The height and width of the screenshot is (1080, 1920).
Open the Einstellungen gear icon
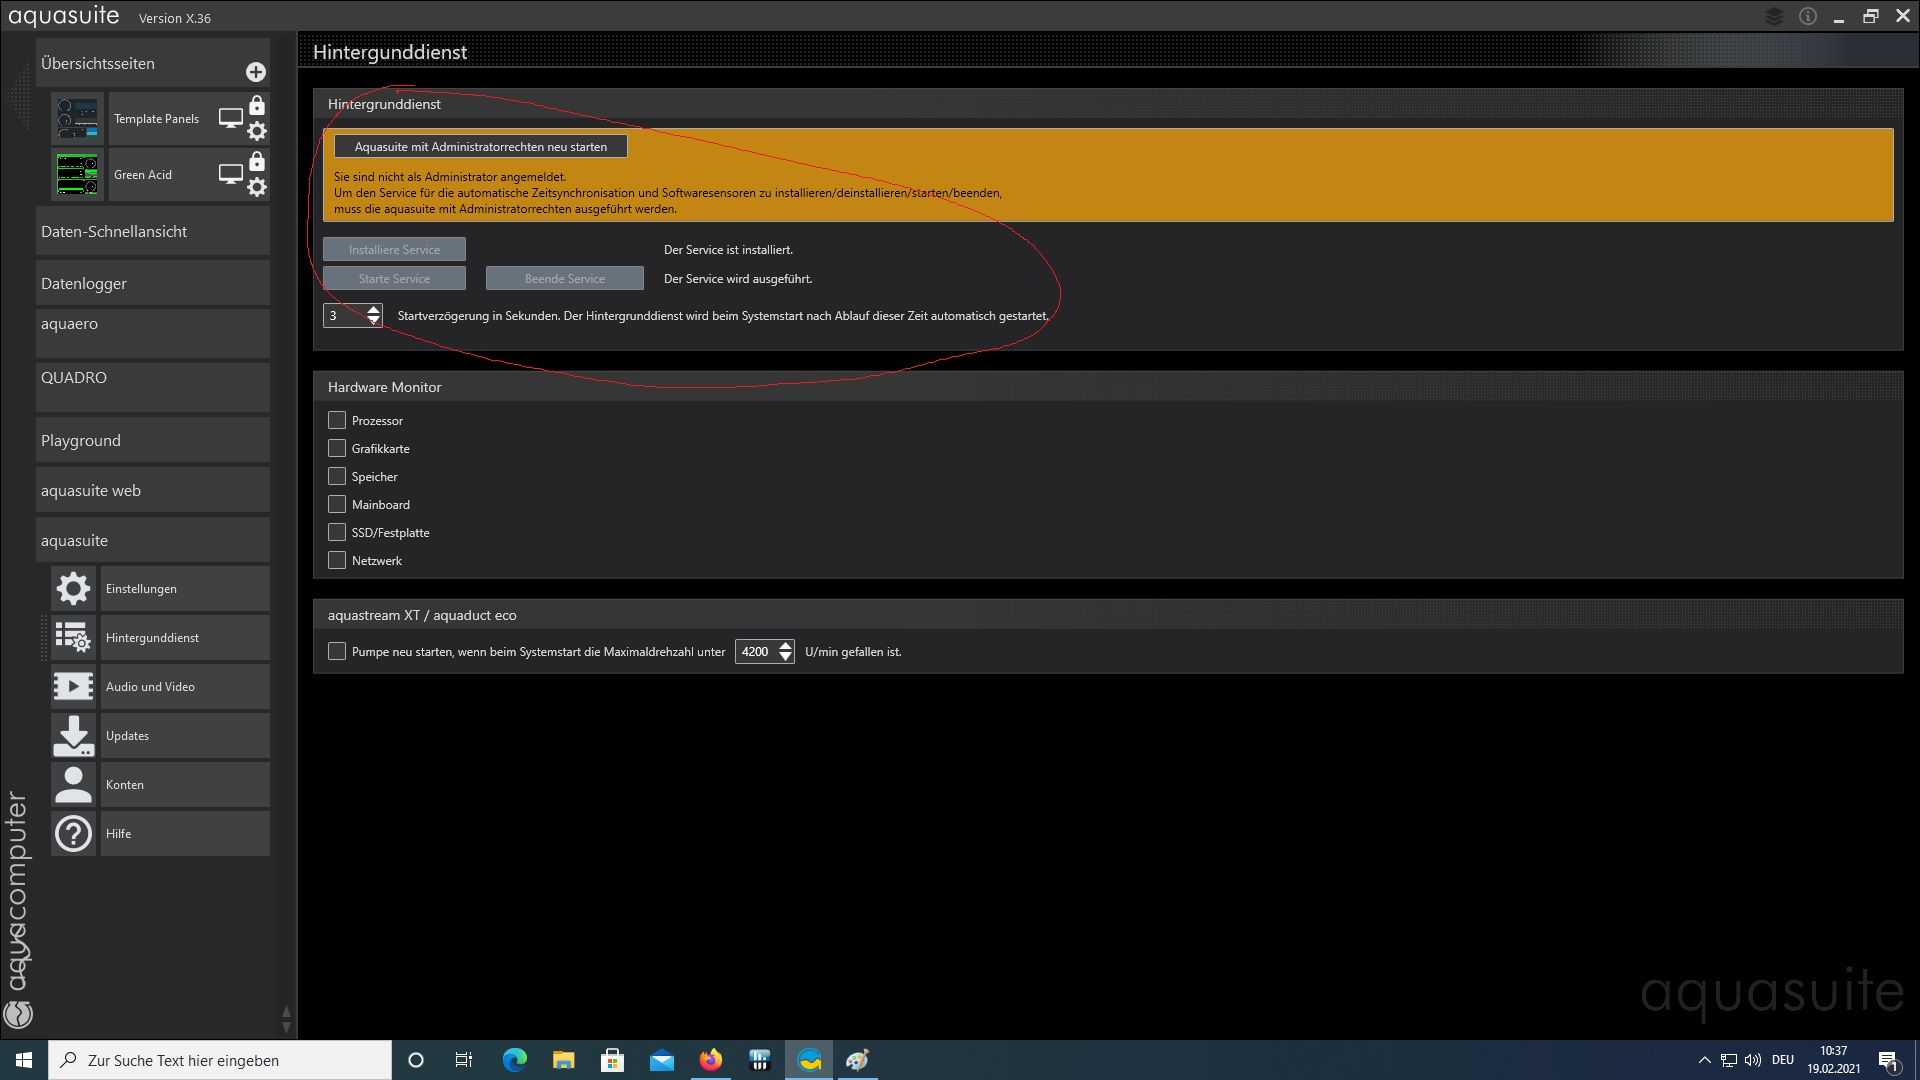click(x=73, y=588)
